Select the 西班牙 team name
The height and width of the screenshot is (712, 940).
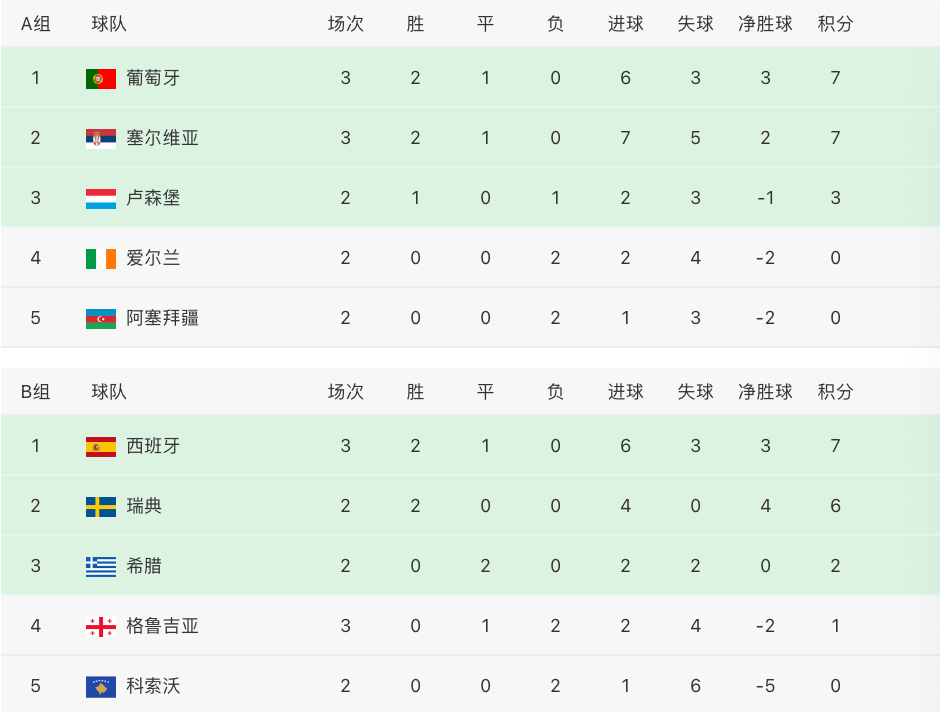pyautogui.click(x=153, y=446)
